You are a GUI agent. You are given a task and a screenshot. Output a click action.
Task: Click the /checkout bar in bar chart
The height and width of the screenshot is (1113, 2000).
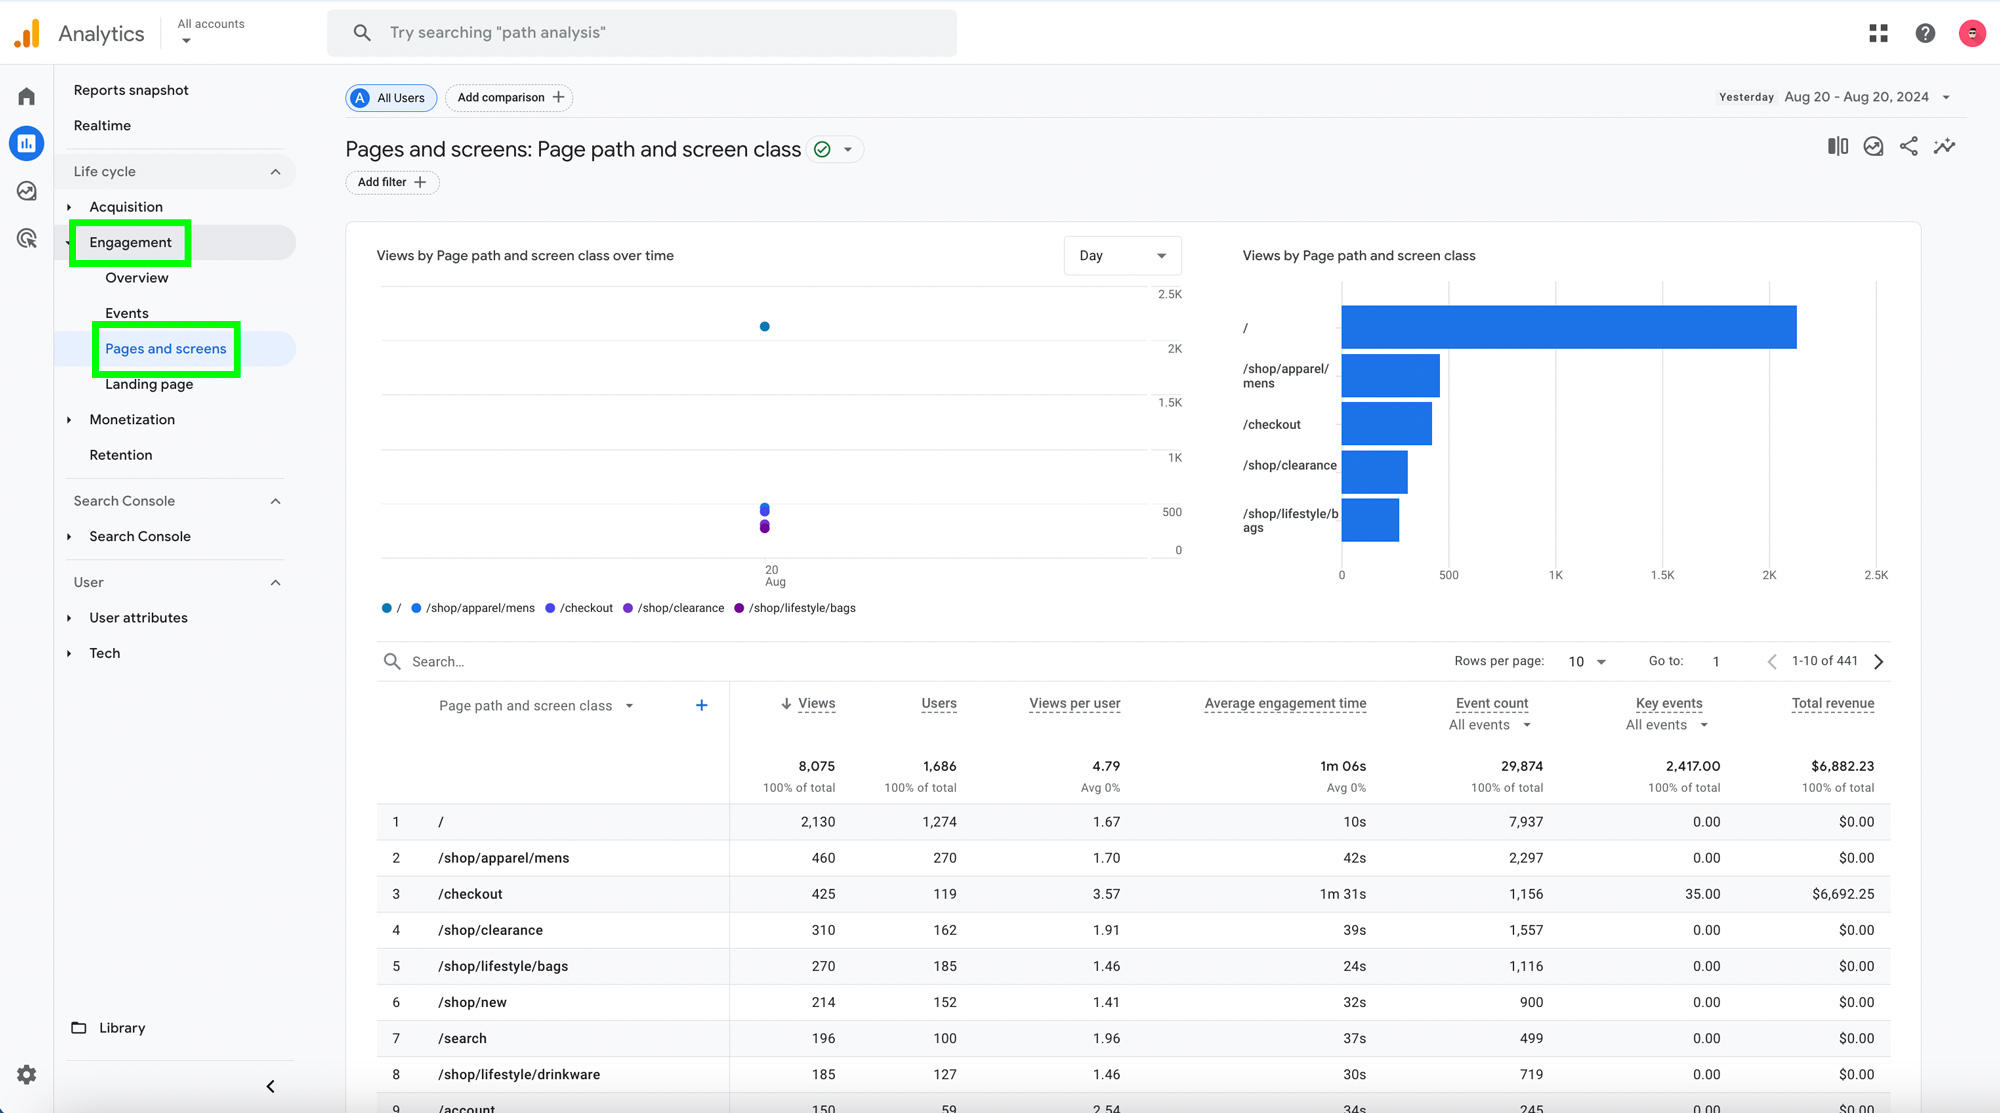(x=1387, y=424)
